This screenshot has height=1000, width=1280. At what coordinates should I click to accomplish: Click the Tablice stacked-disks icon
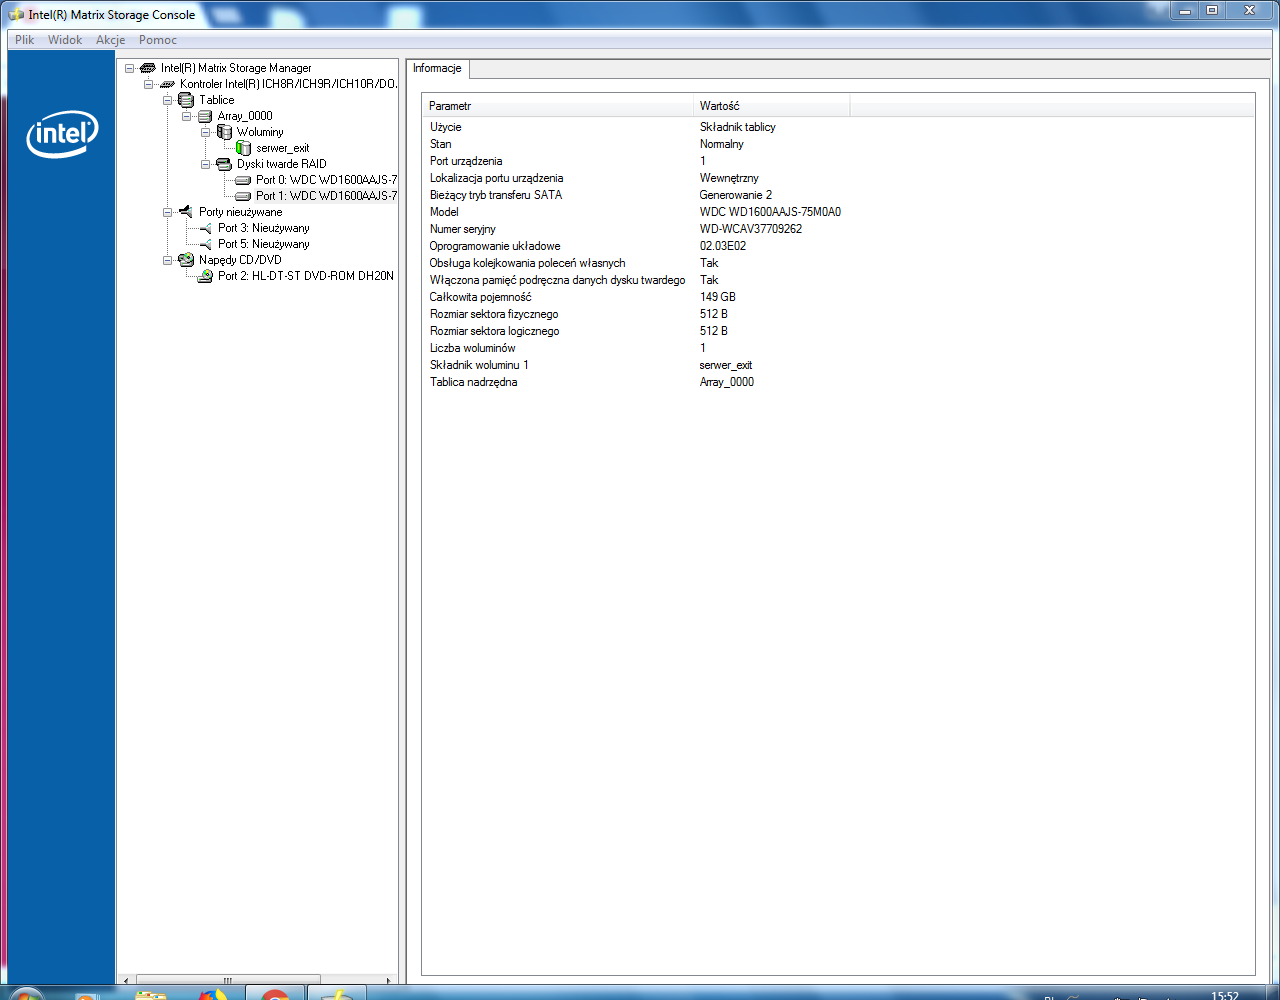[x=186, y=100]
